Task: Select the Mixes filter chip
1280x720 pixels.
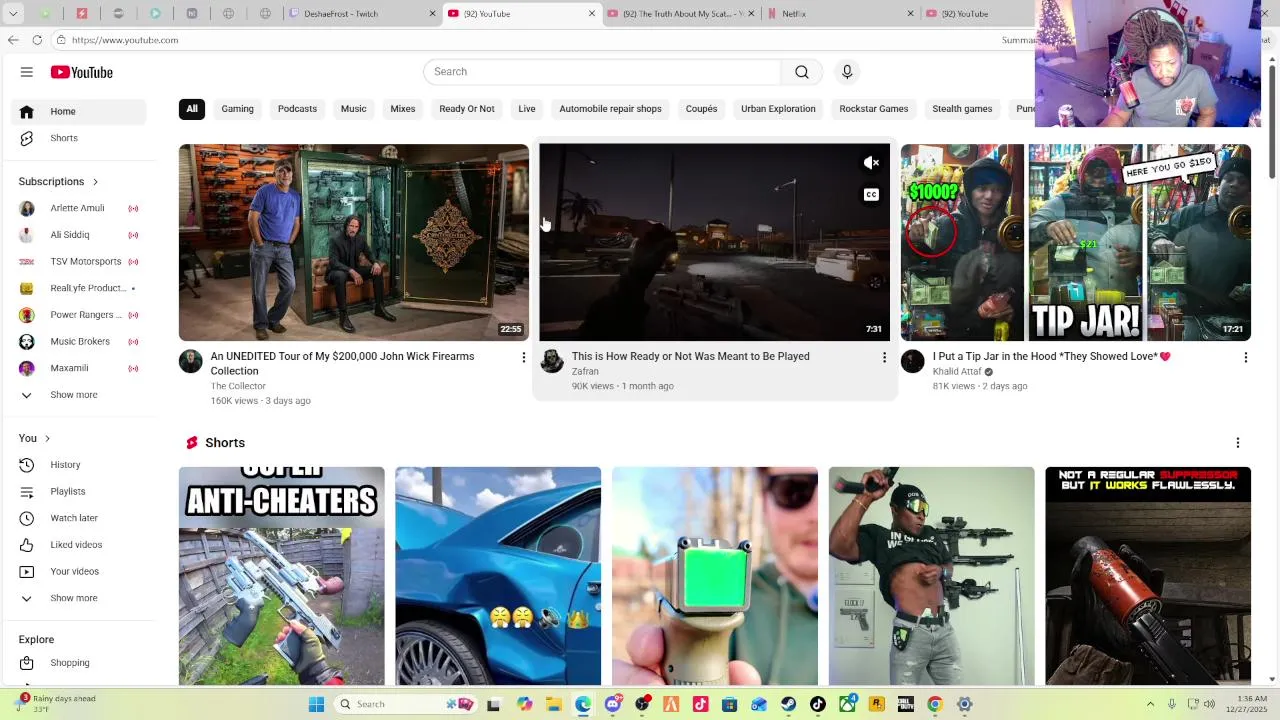Action: click(403, 109)
